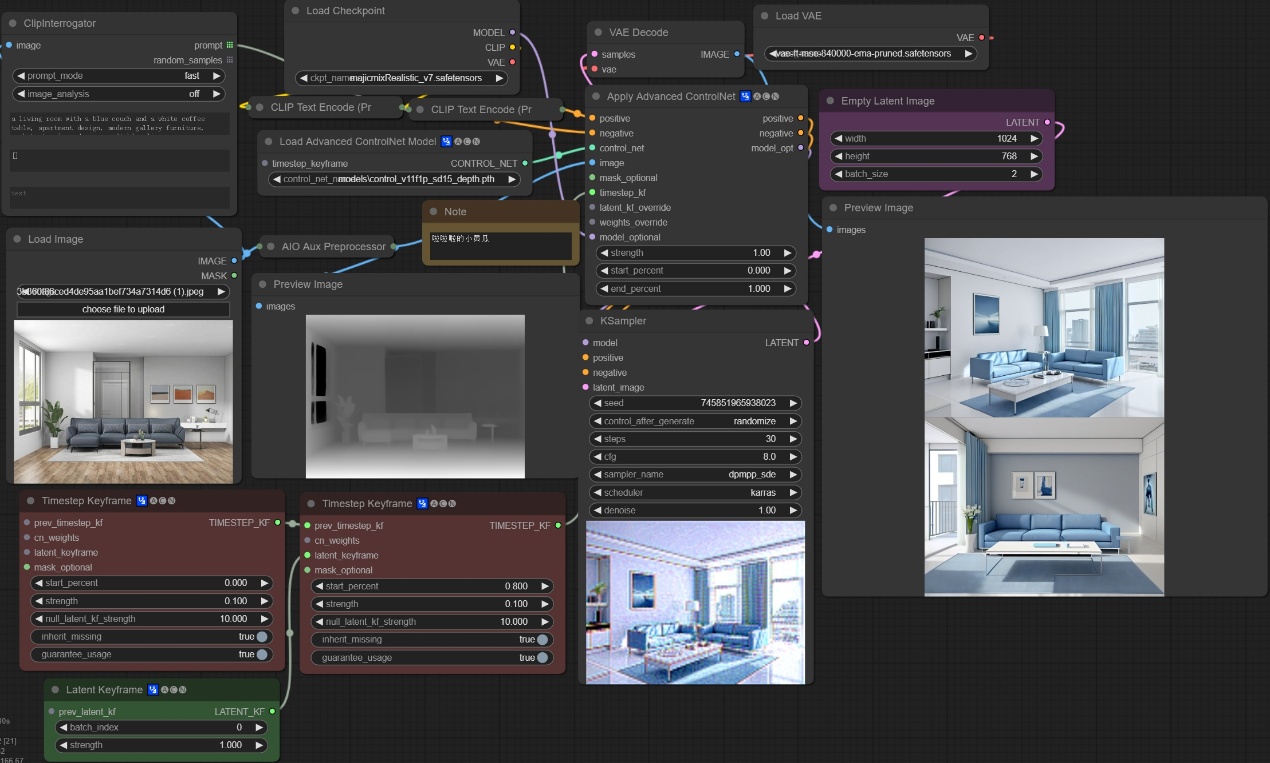Viewport: 1270px width, 763px height.
Task: Toggle guarantee_usage in Timestep Keyframe with start_percent 0.800
Action: pyautogui.click(x=542, y=658)
